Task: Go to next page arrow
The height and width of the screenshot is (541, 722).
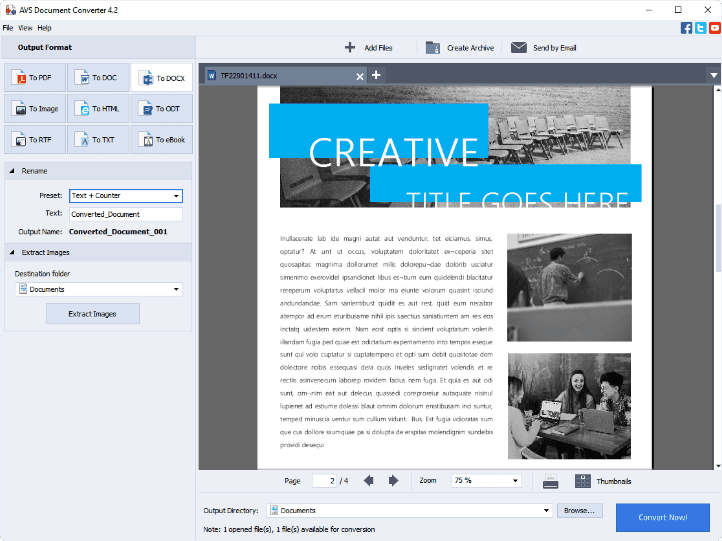Action: pos(393,481)
